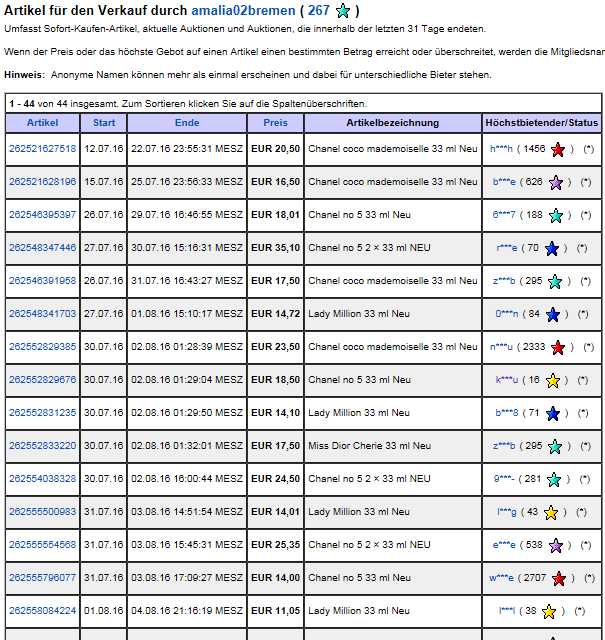Select end time 22.07.16 23:55:31 MESZ
Image resolution: width=605 pixels, height=640 pixels.
tap(187, 149)
